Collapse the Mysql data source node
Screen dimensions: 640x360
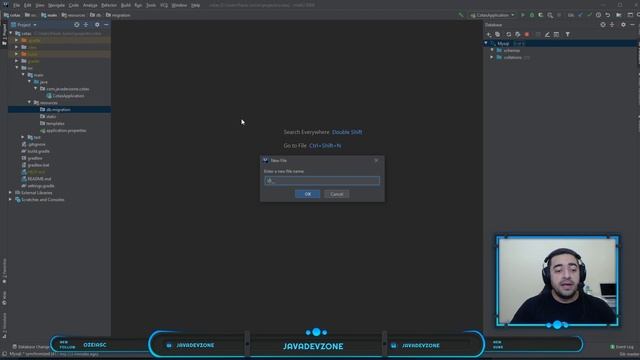[x=486, y=43]
